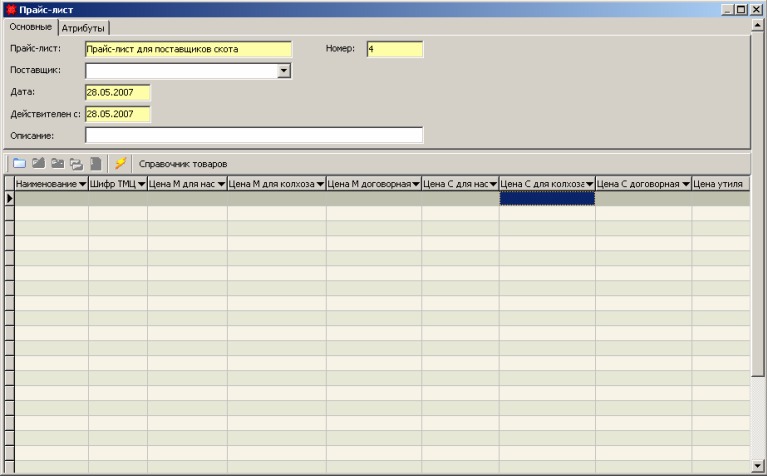Open the Поставщик combo box dropdown
The height and width of the screenshot is (476, 767).
(x=284, y=71)
